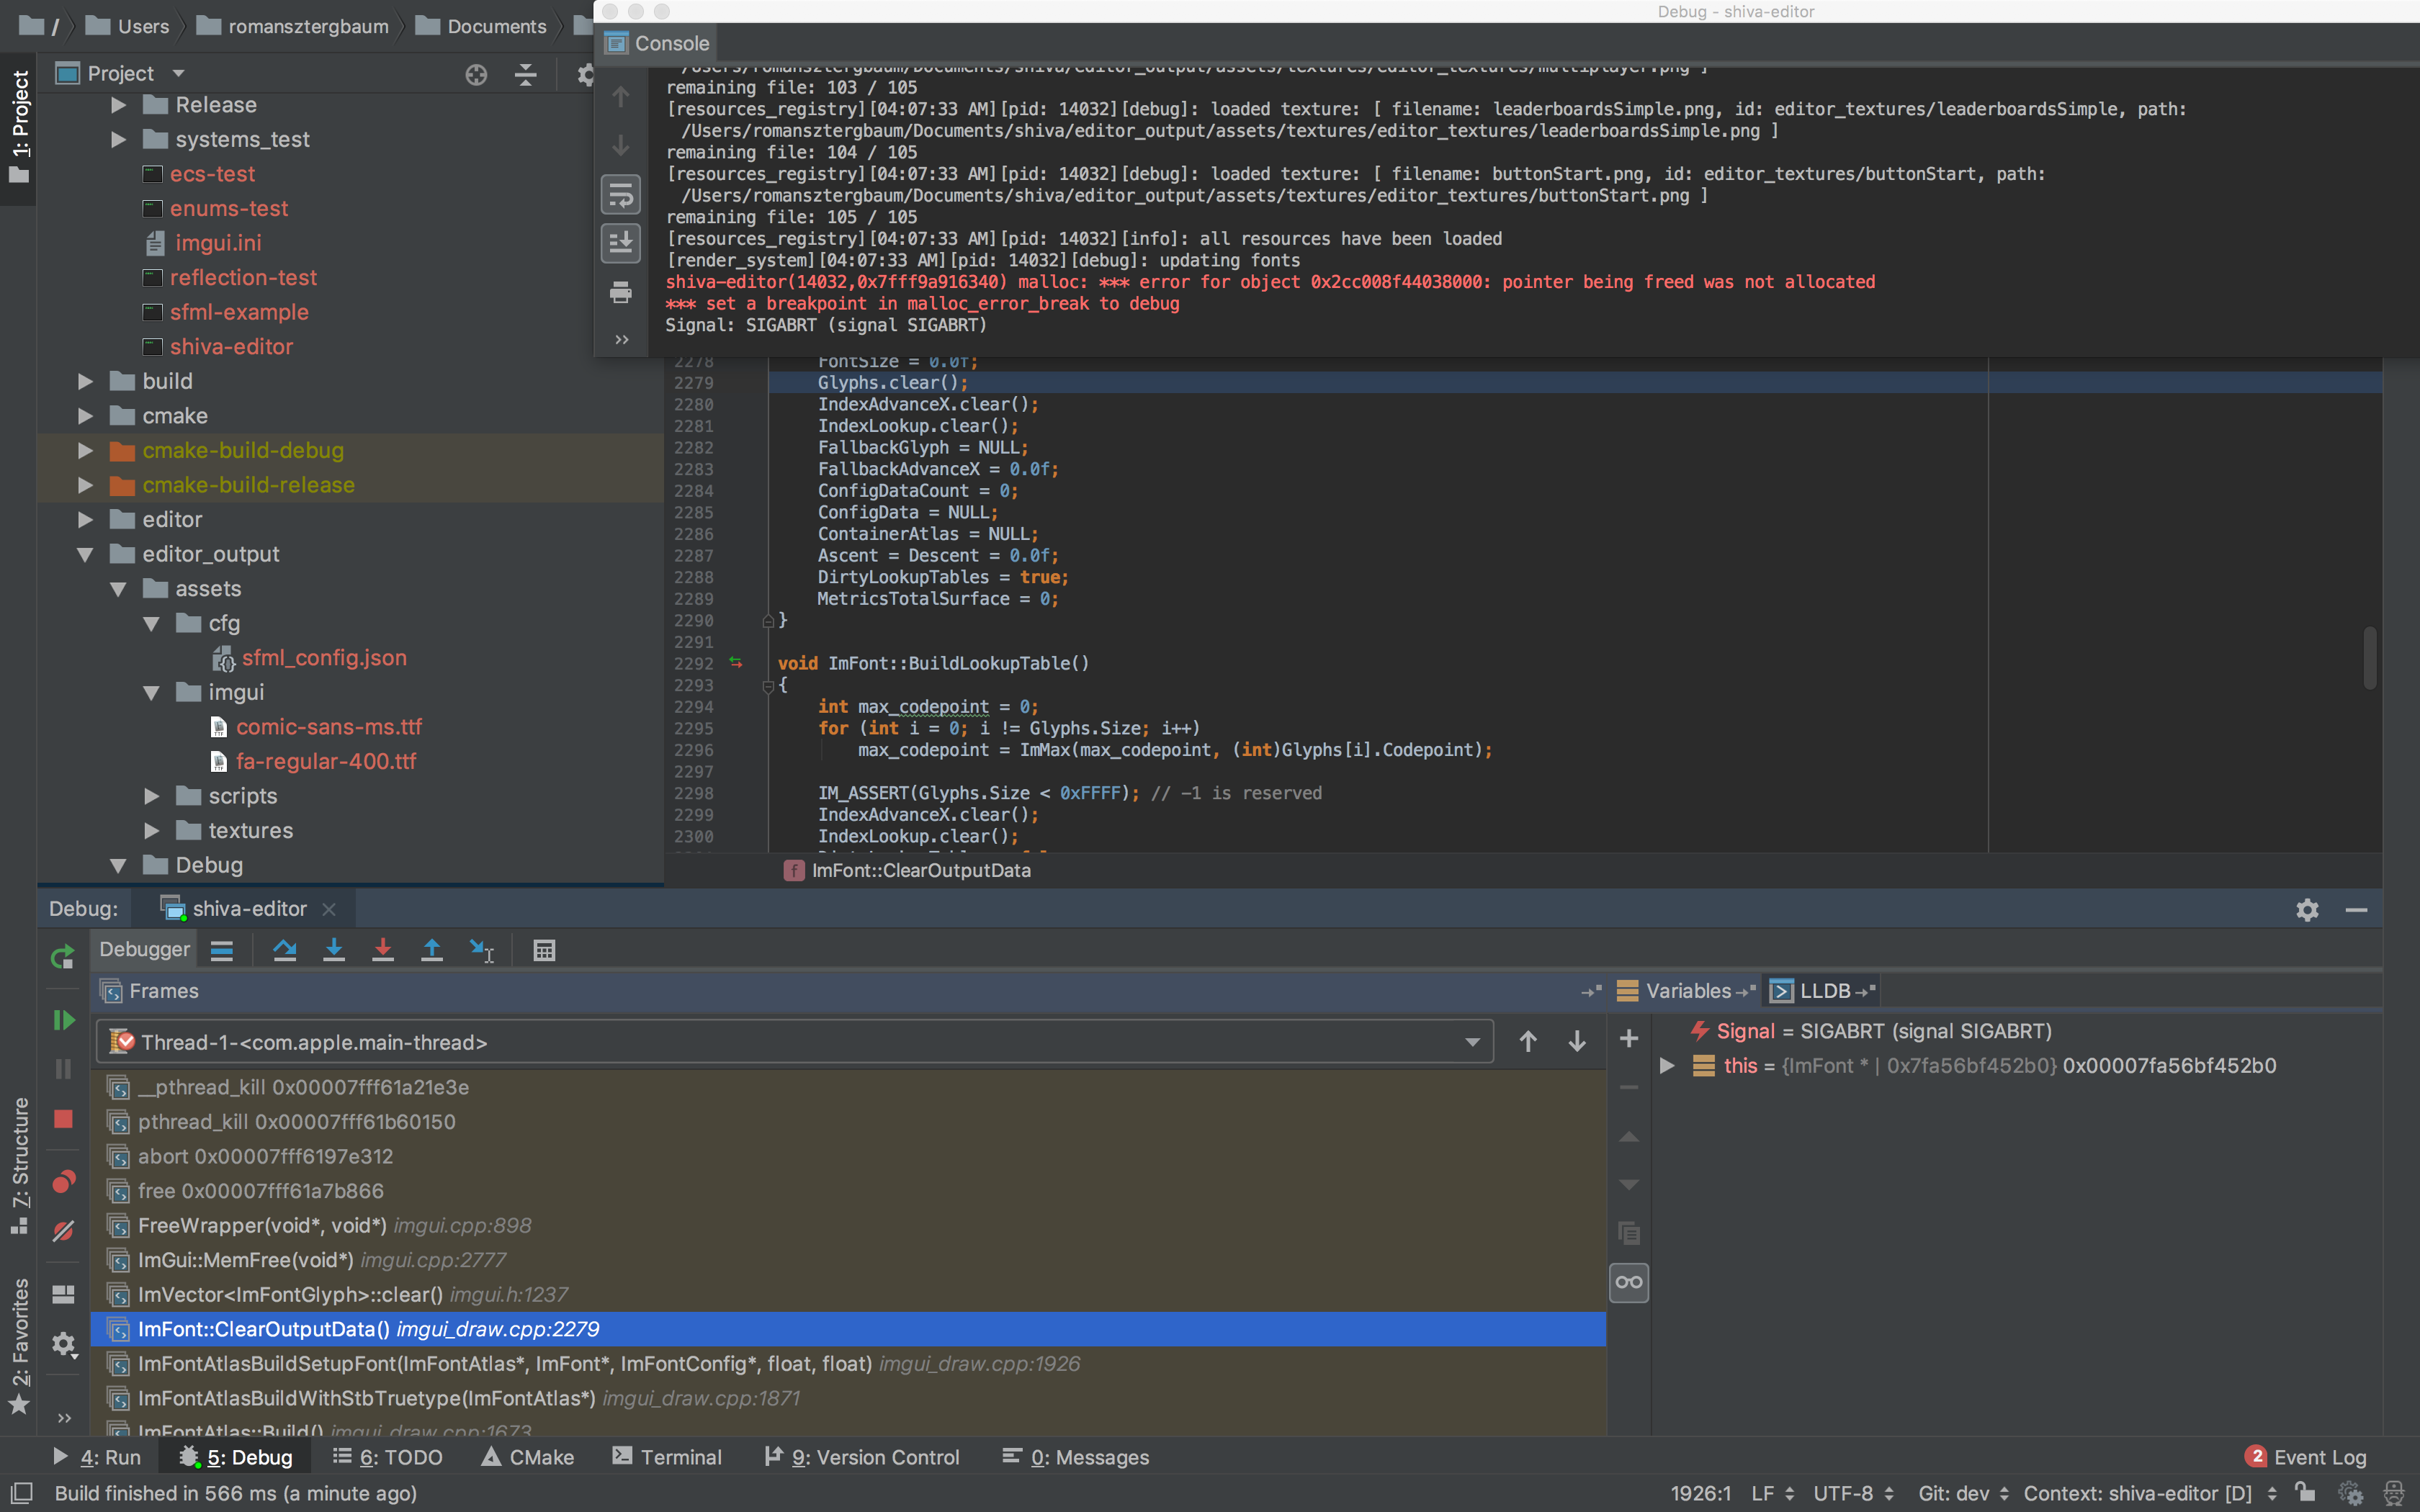Toggle scroll to end in Console
This screenshot has height=1512, width=2420.
[x=621, y=243]
